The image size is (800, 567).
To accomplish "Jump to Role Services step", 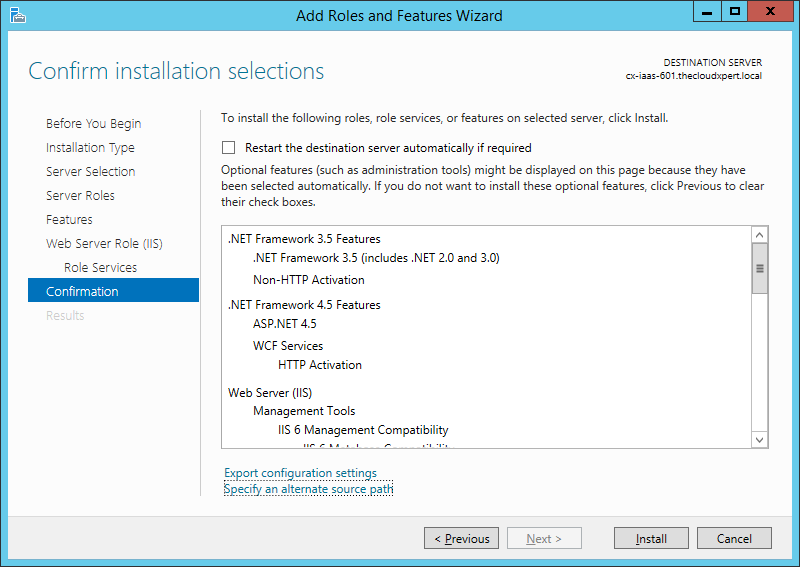I will (x=100, y=268).
